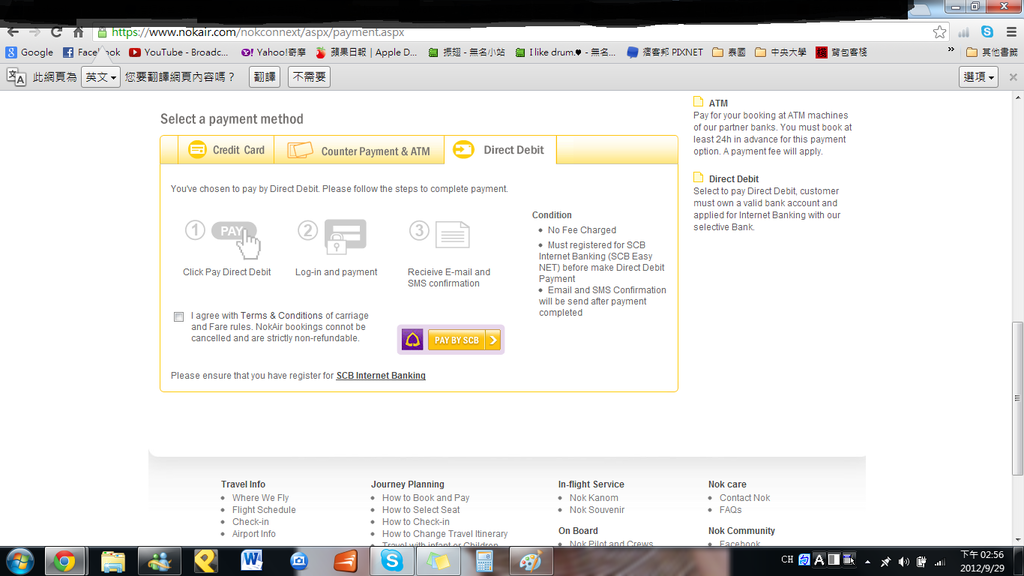
Task: Open the 選項 options dropdown
Action: click(x=978, y=77)
